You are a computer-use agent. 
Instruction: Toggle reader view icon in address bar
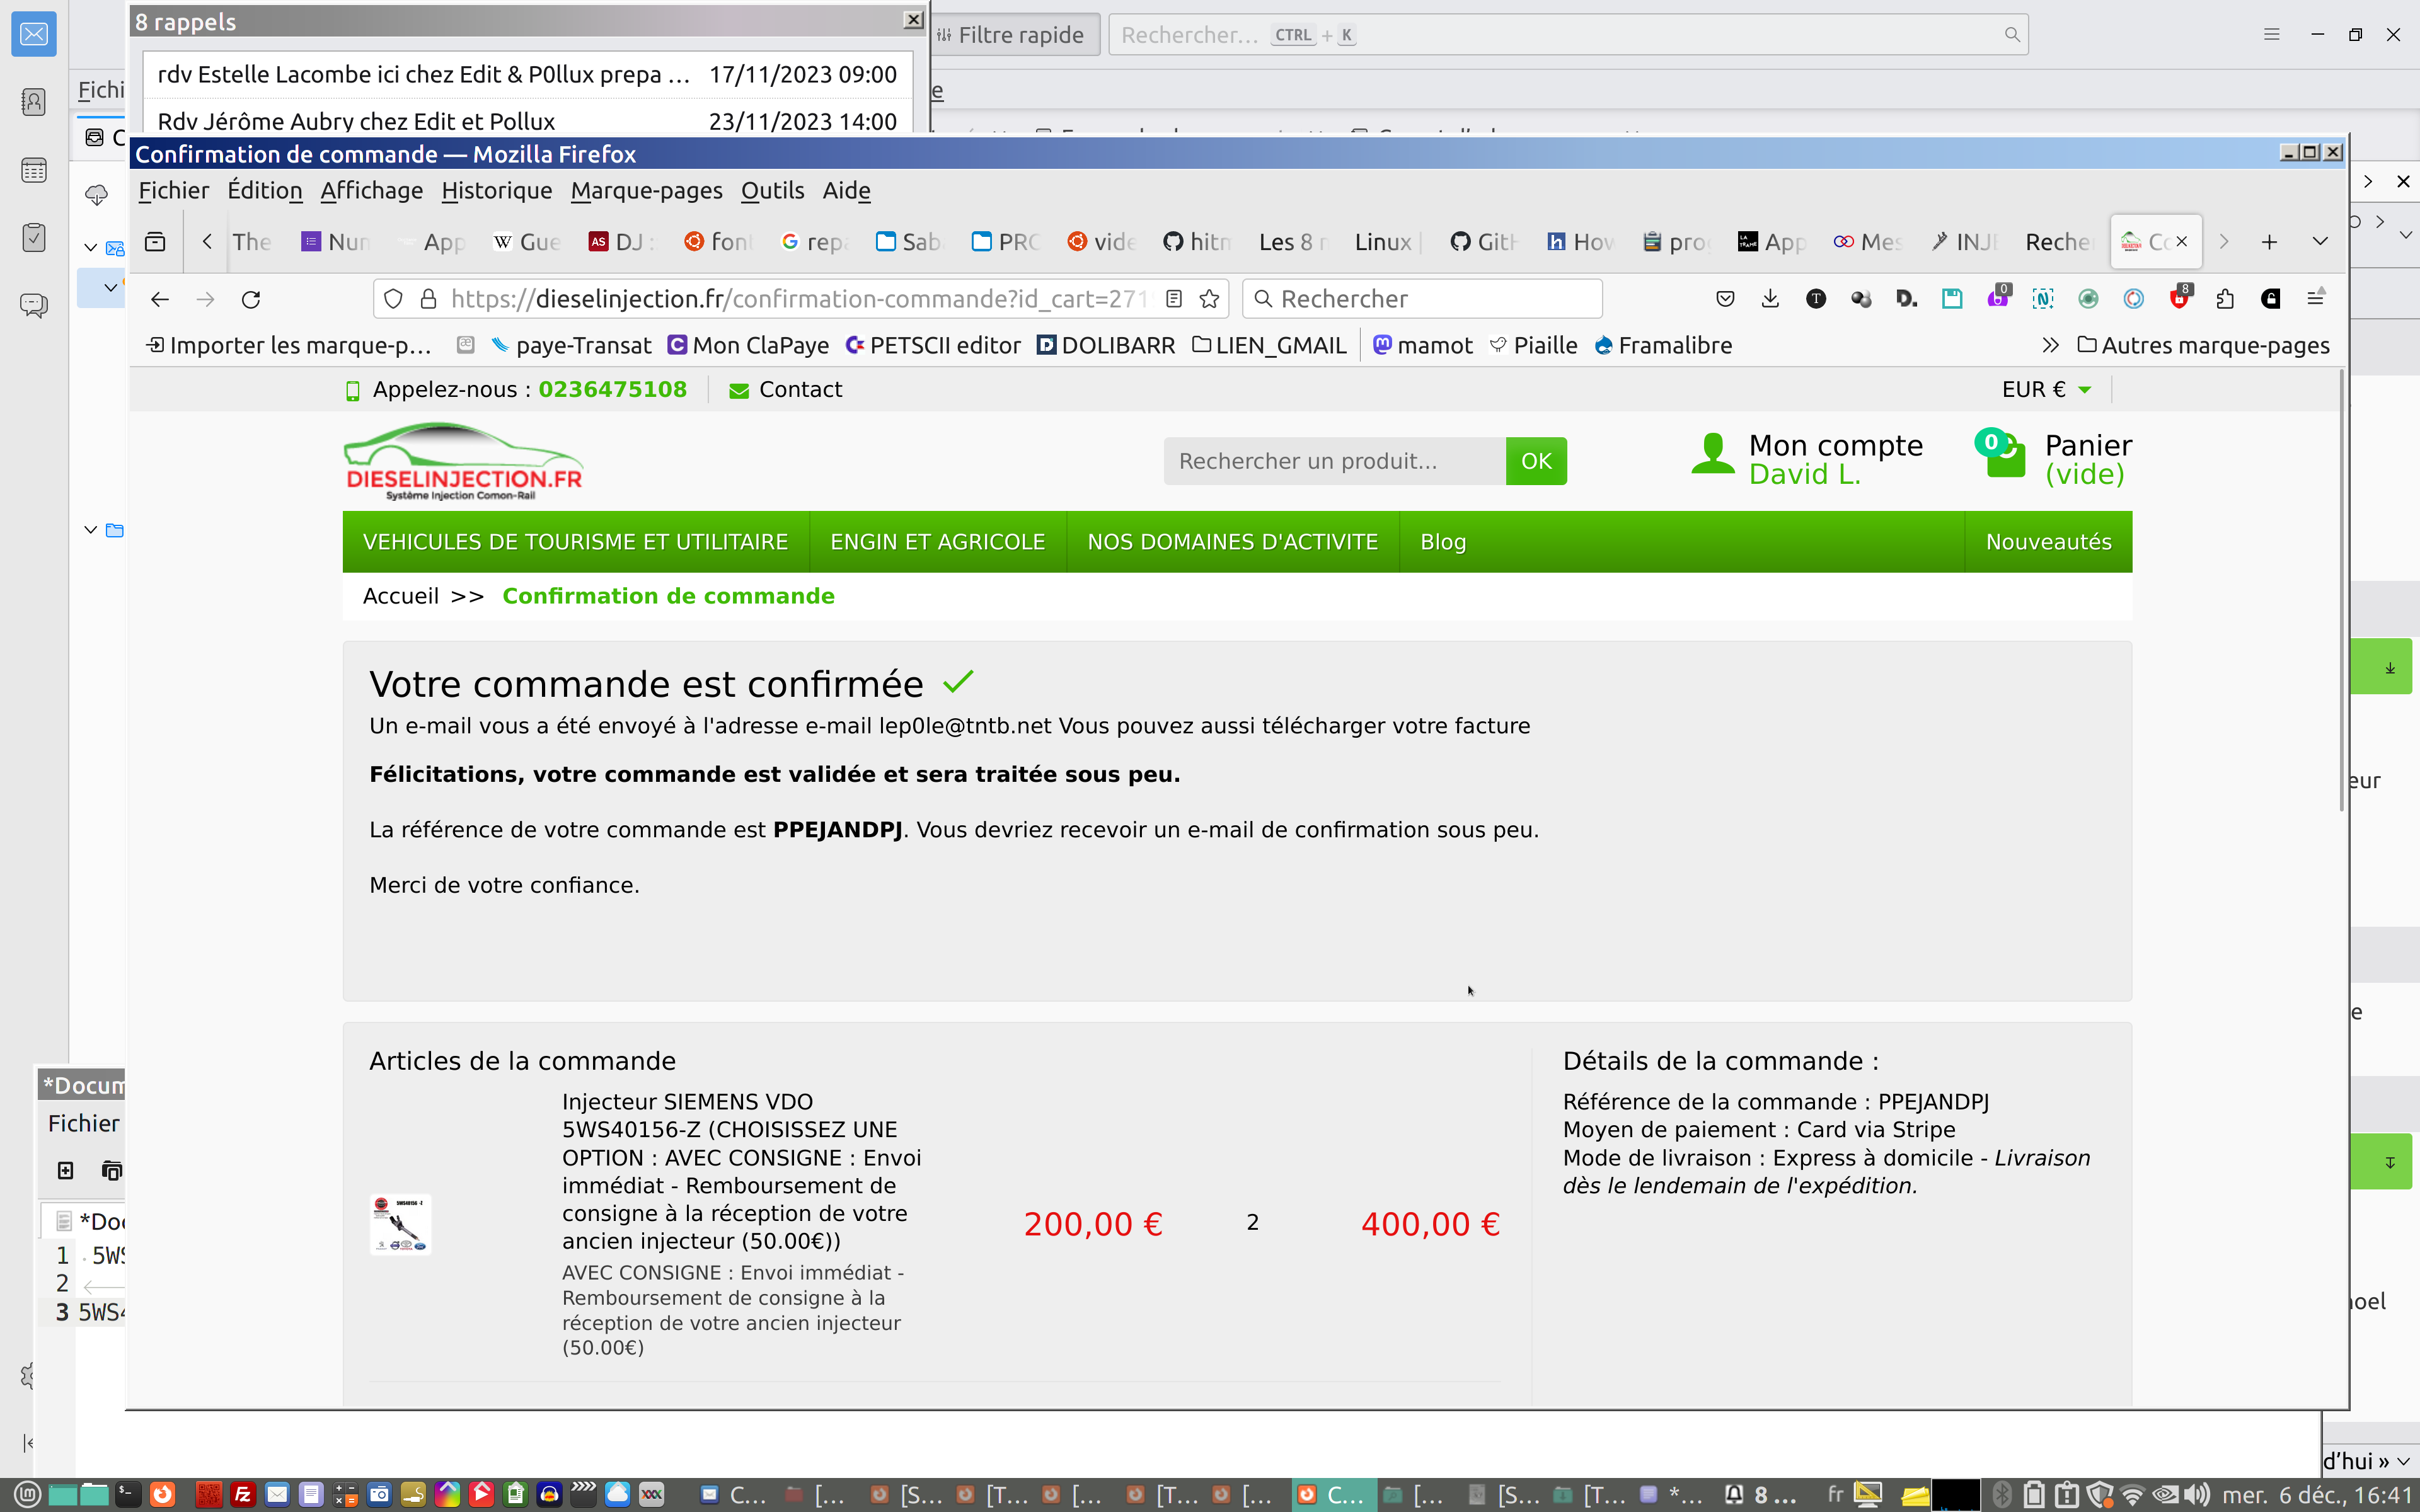[1174, 299]
